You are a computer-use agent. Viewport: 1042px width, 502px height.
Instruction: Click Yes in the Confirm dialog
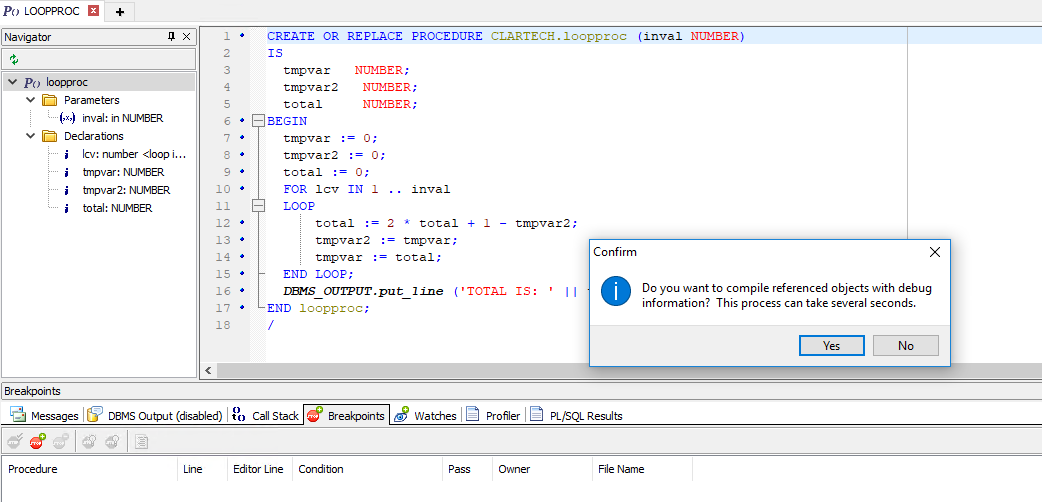pyautogui.click(x=831, y=346)
